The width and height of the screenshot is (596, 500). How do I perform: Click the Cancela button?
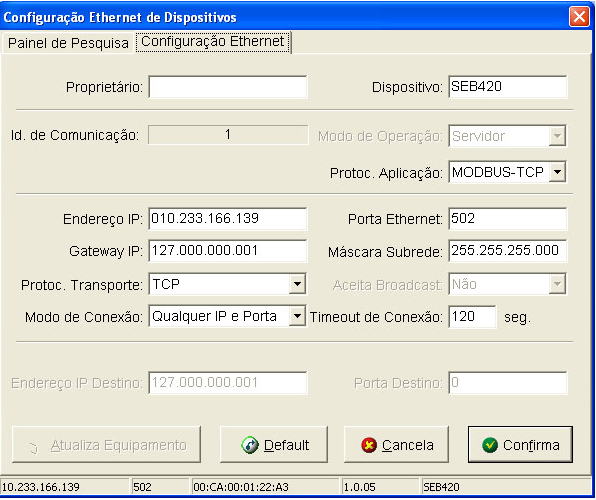click(396, 444)
